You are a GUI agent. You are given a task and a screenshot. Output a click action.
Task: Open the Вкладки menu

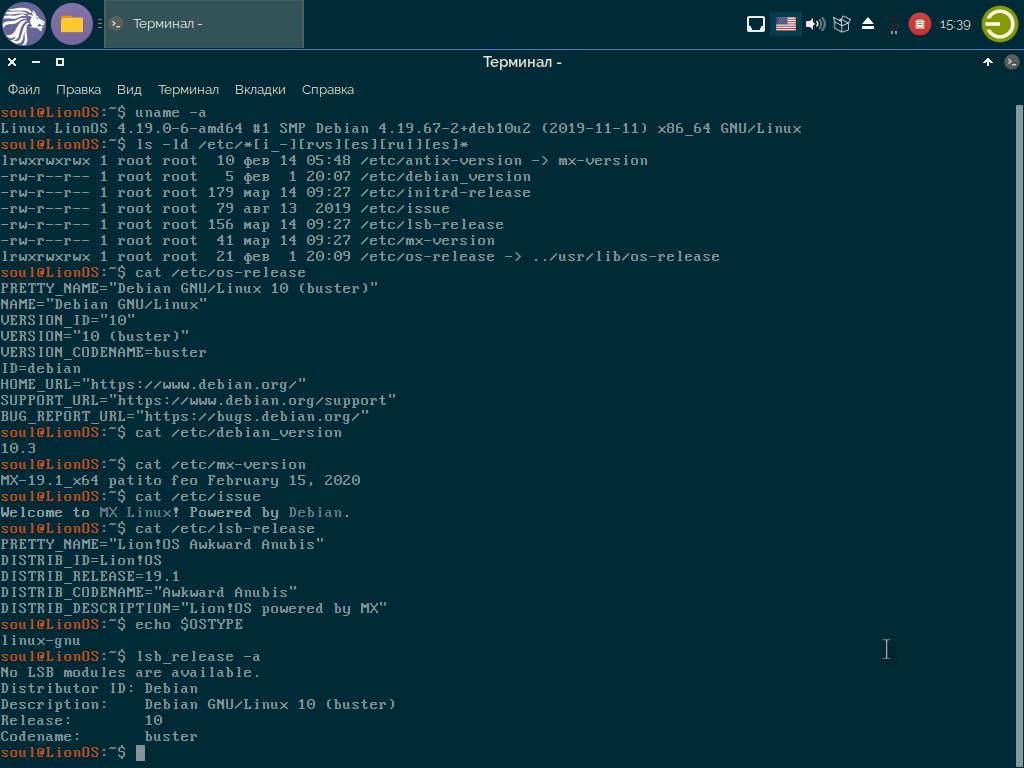260,89
